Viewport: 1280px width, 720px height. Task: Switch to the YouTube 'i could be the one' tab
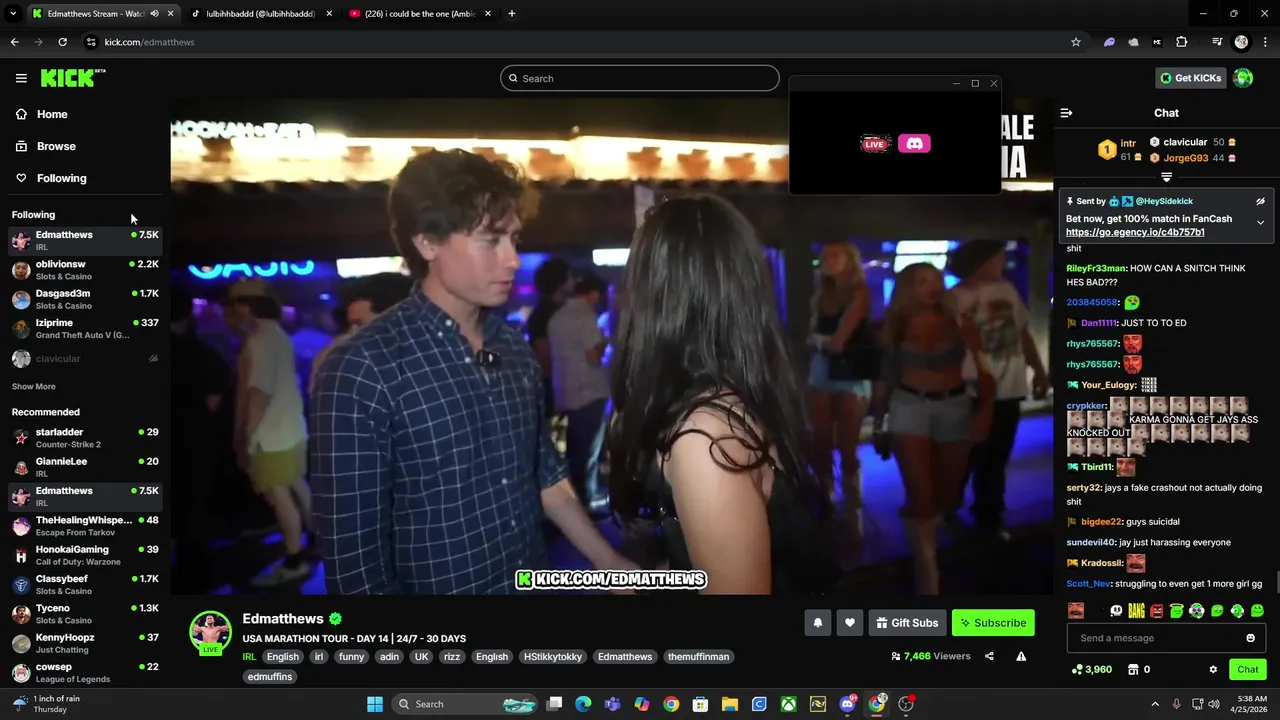pyautogui.click(x=420, y=14)
